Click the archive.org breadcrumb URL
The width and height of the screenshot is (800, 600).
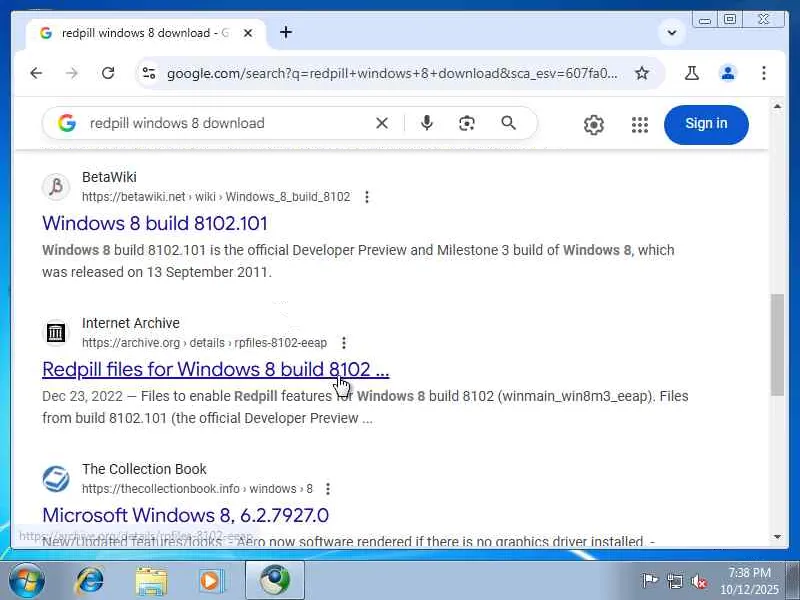204,343
